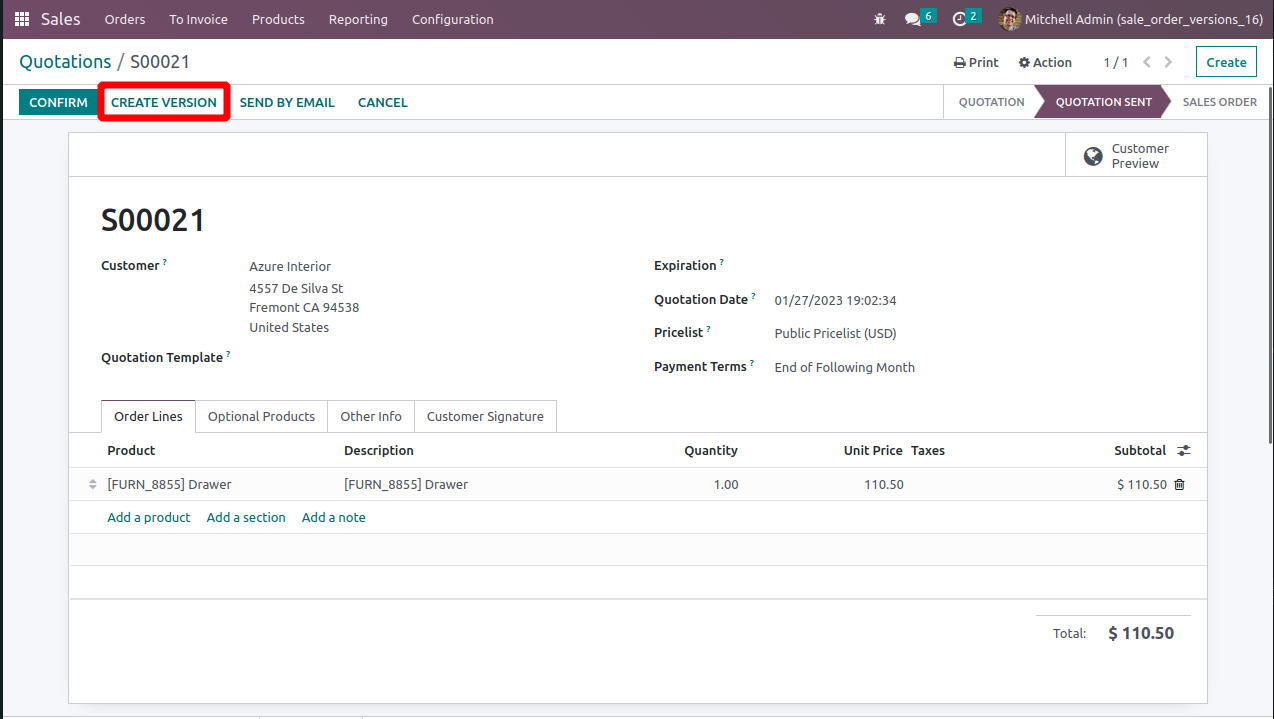Select the Sales Order status stage
This screenshot has width=1274, height=719.
click(x=1219, y=102)
